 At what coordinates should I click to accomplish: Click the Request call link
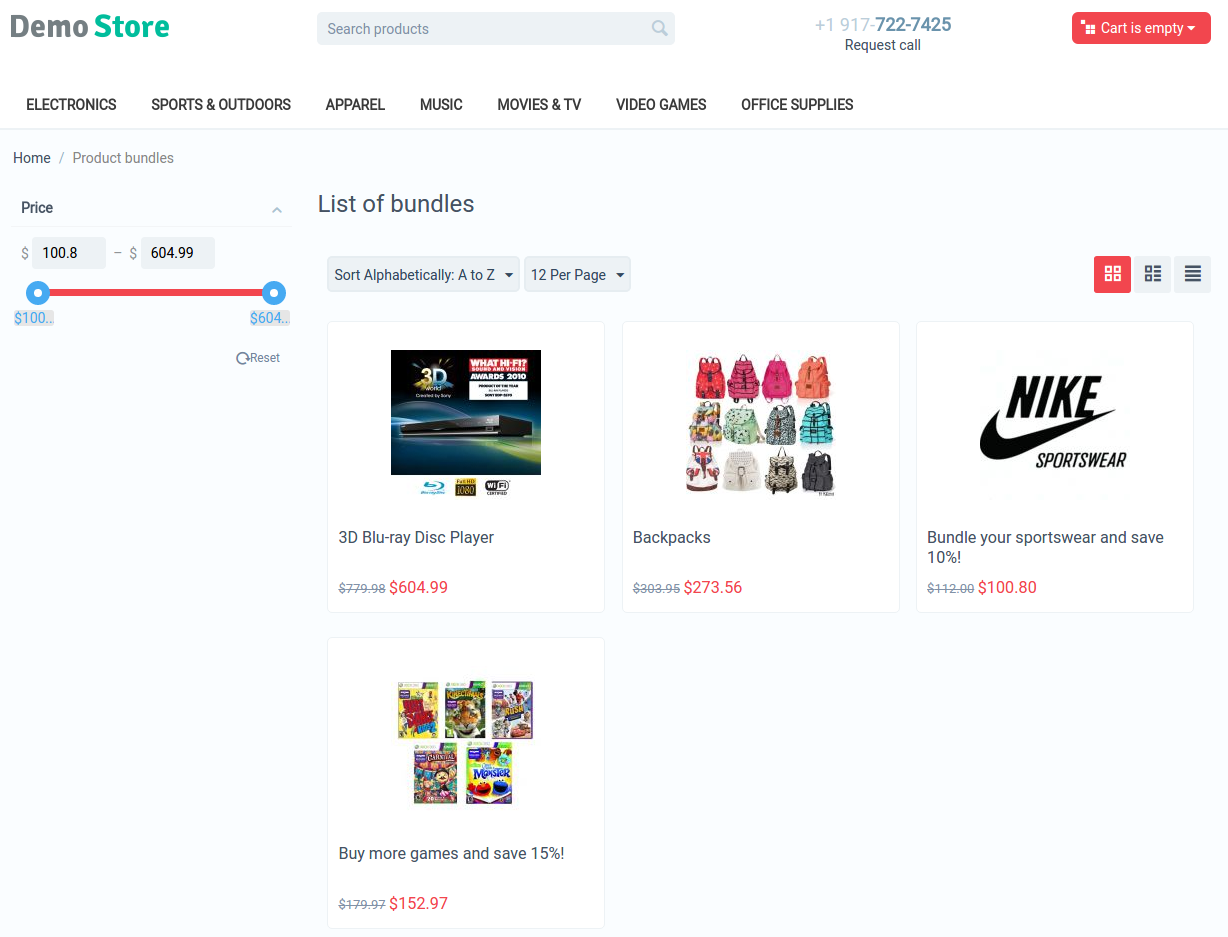[883, 45]
